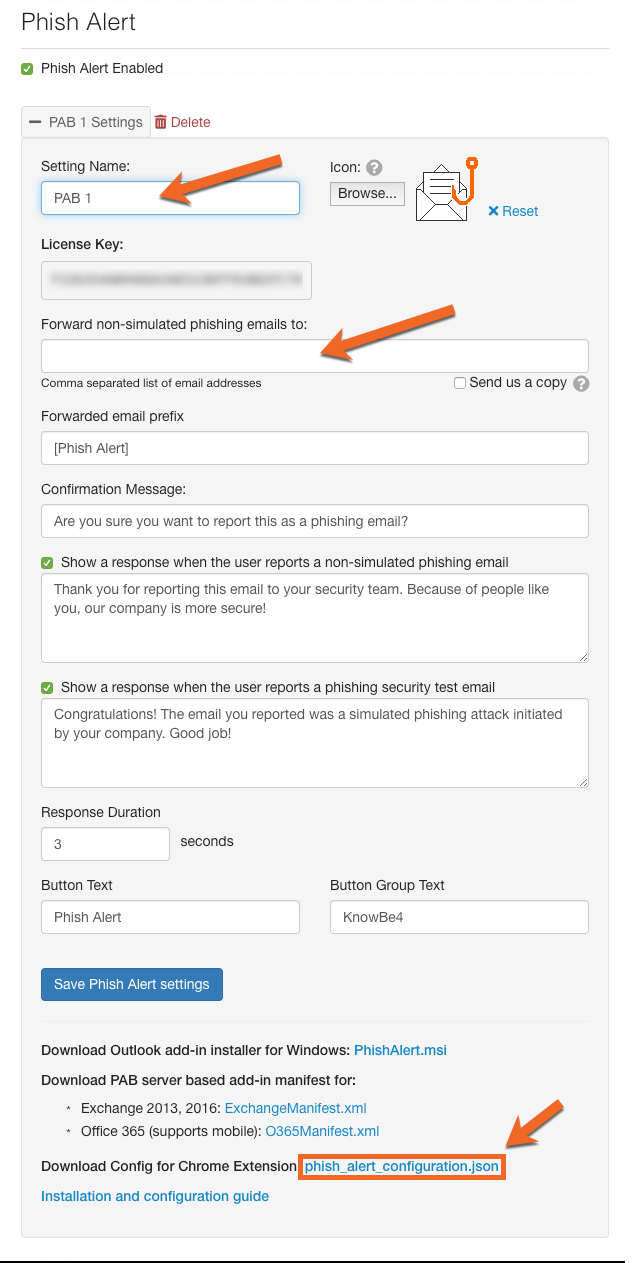
Task: Click the trash icon to delete PAB settings
Action: coord(160,122)
